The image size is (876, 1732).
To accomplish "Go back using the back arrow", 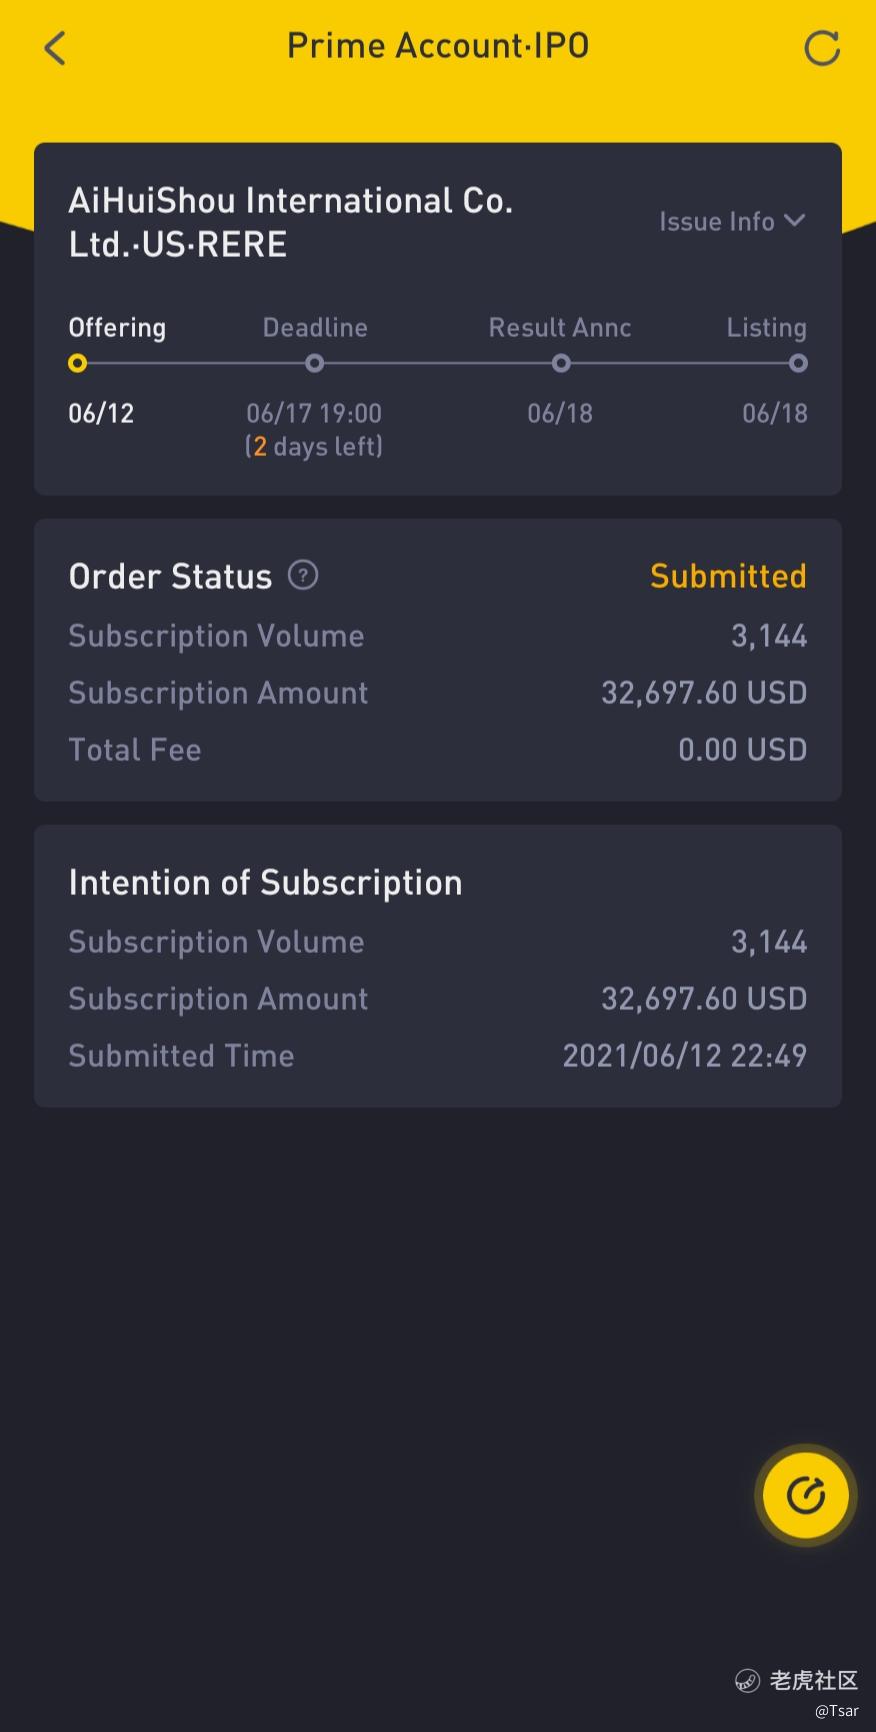I will (x=55, y=48).
